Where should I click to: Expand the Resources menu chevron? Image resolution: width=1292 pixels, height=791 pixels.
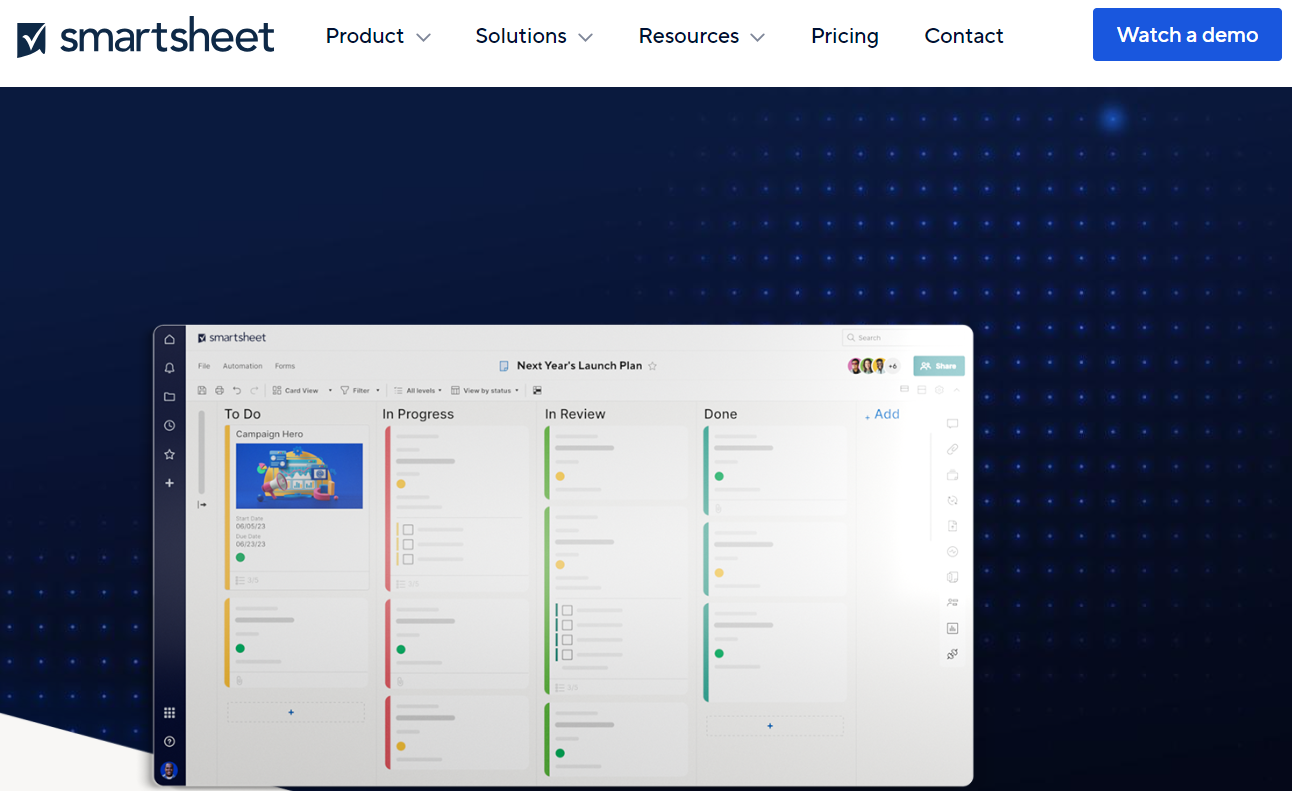pyautogui.click(x=757, y=37)
